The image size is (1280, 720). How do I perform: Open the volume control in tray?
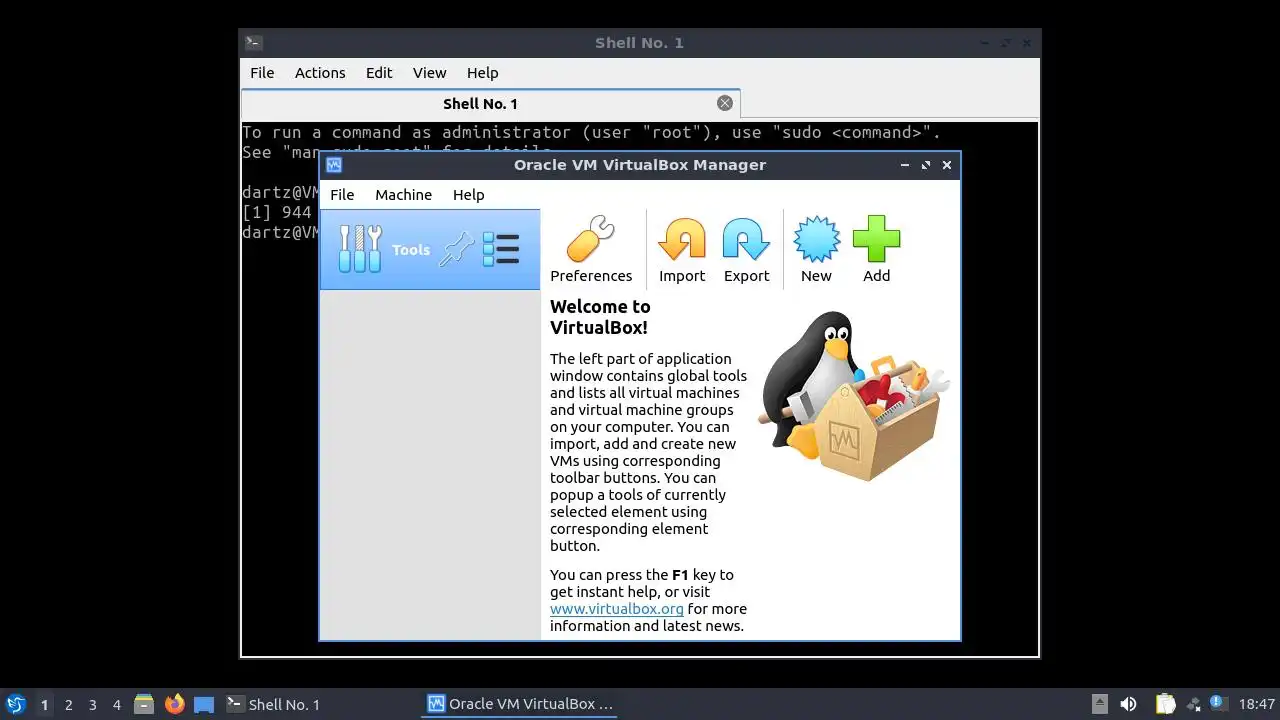click(1128, 704)
